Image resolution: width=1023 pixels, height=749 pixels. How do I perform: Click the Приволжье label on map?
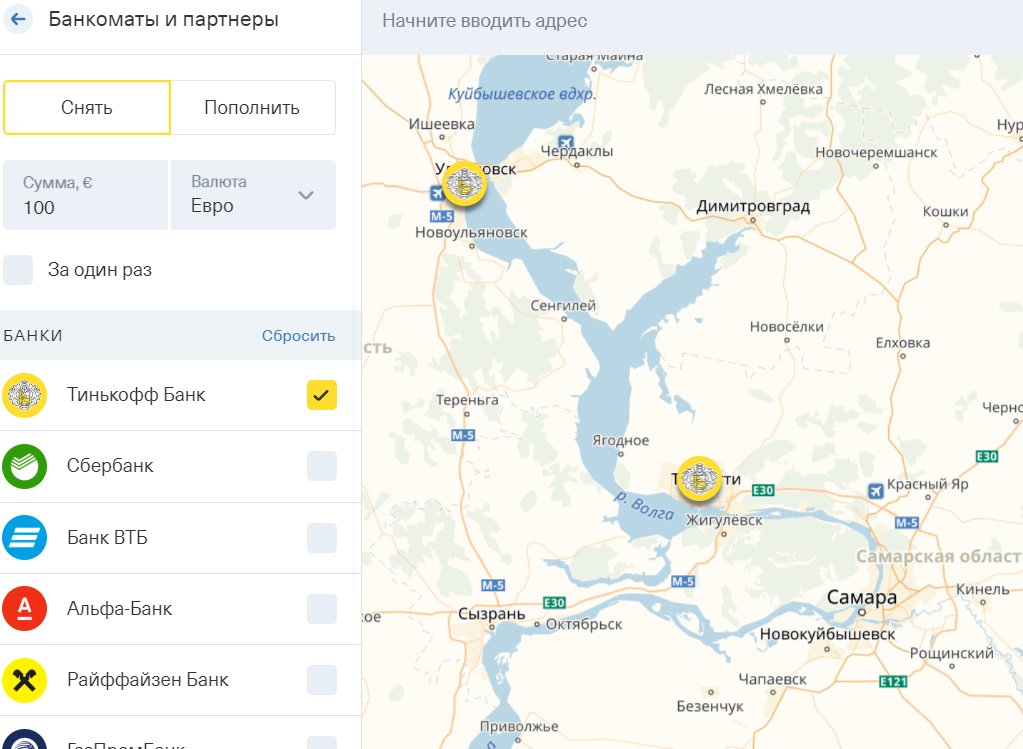519,726
